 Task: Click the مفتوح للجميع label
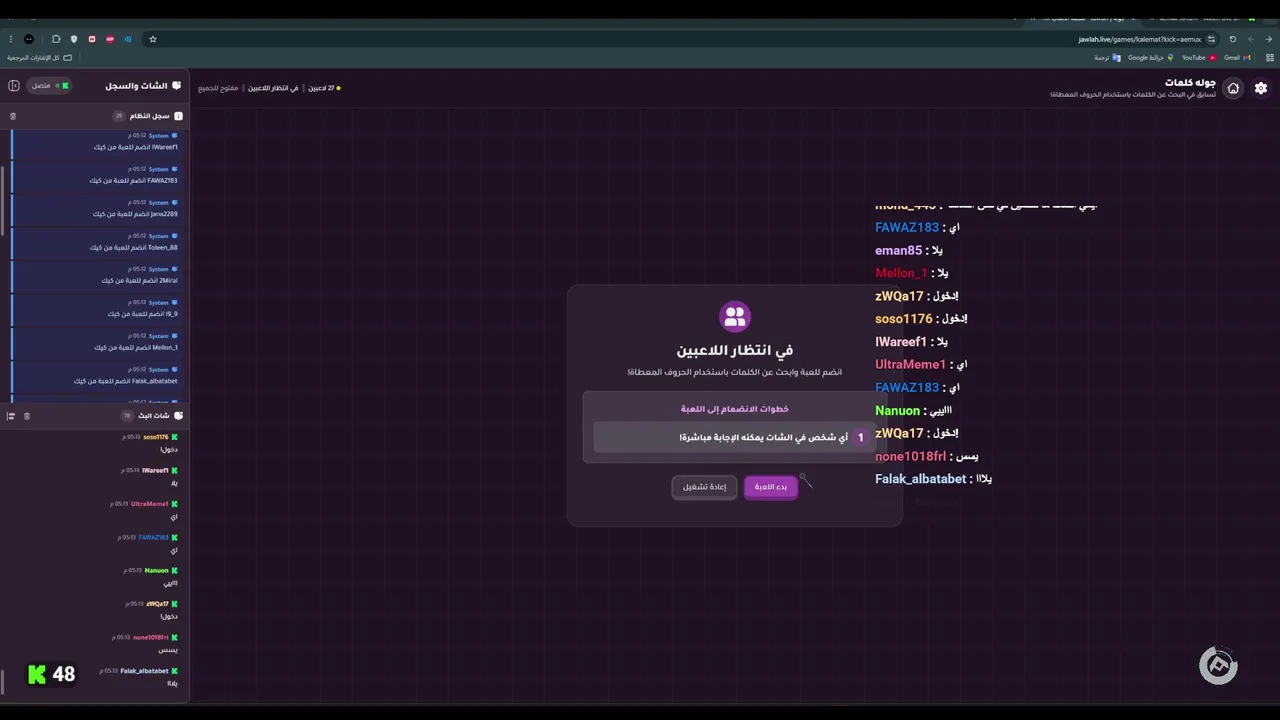(x=218, y=88)
